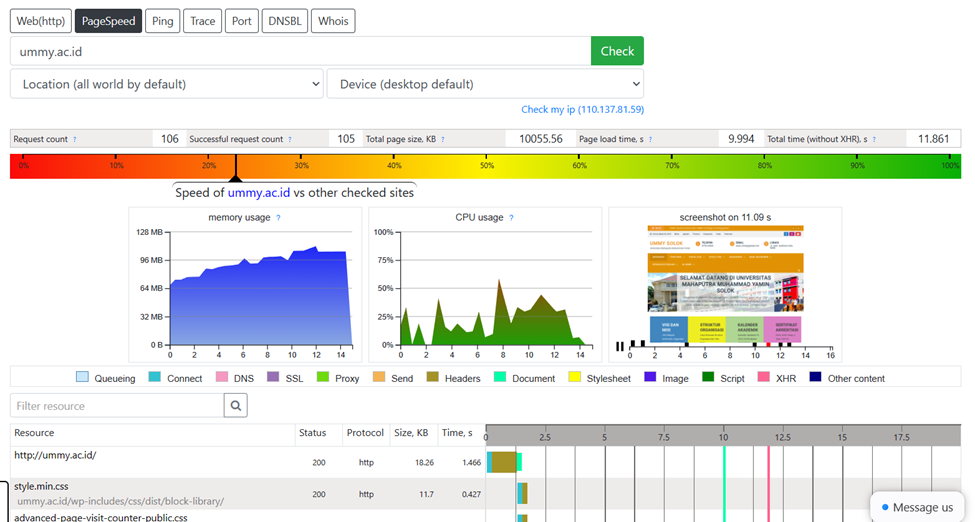Click help icon next to CPU usage
Screen dimensions: 975x522
(x=512, y=218)
